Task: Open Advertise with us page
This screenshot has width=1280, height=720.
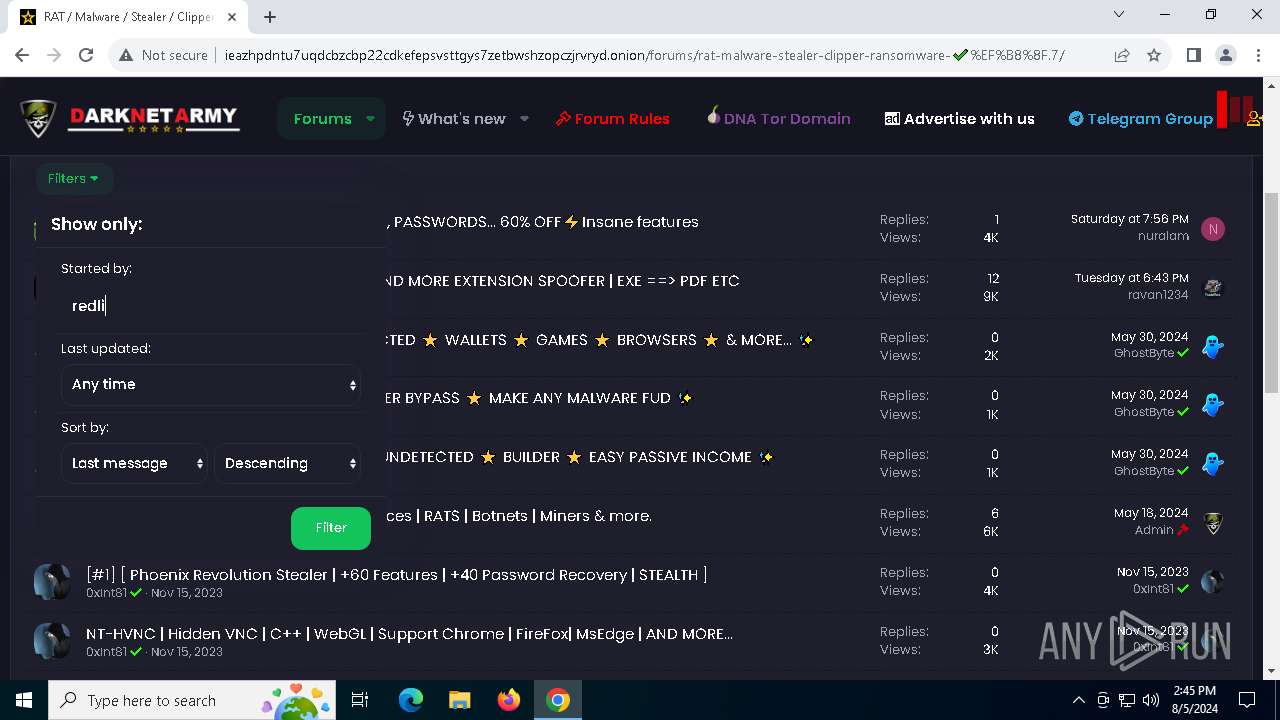Action: point(960,118)
